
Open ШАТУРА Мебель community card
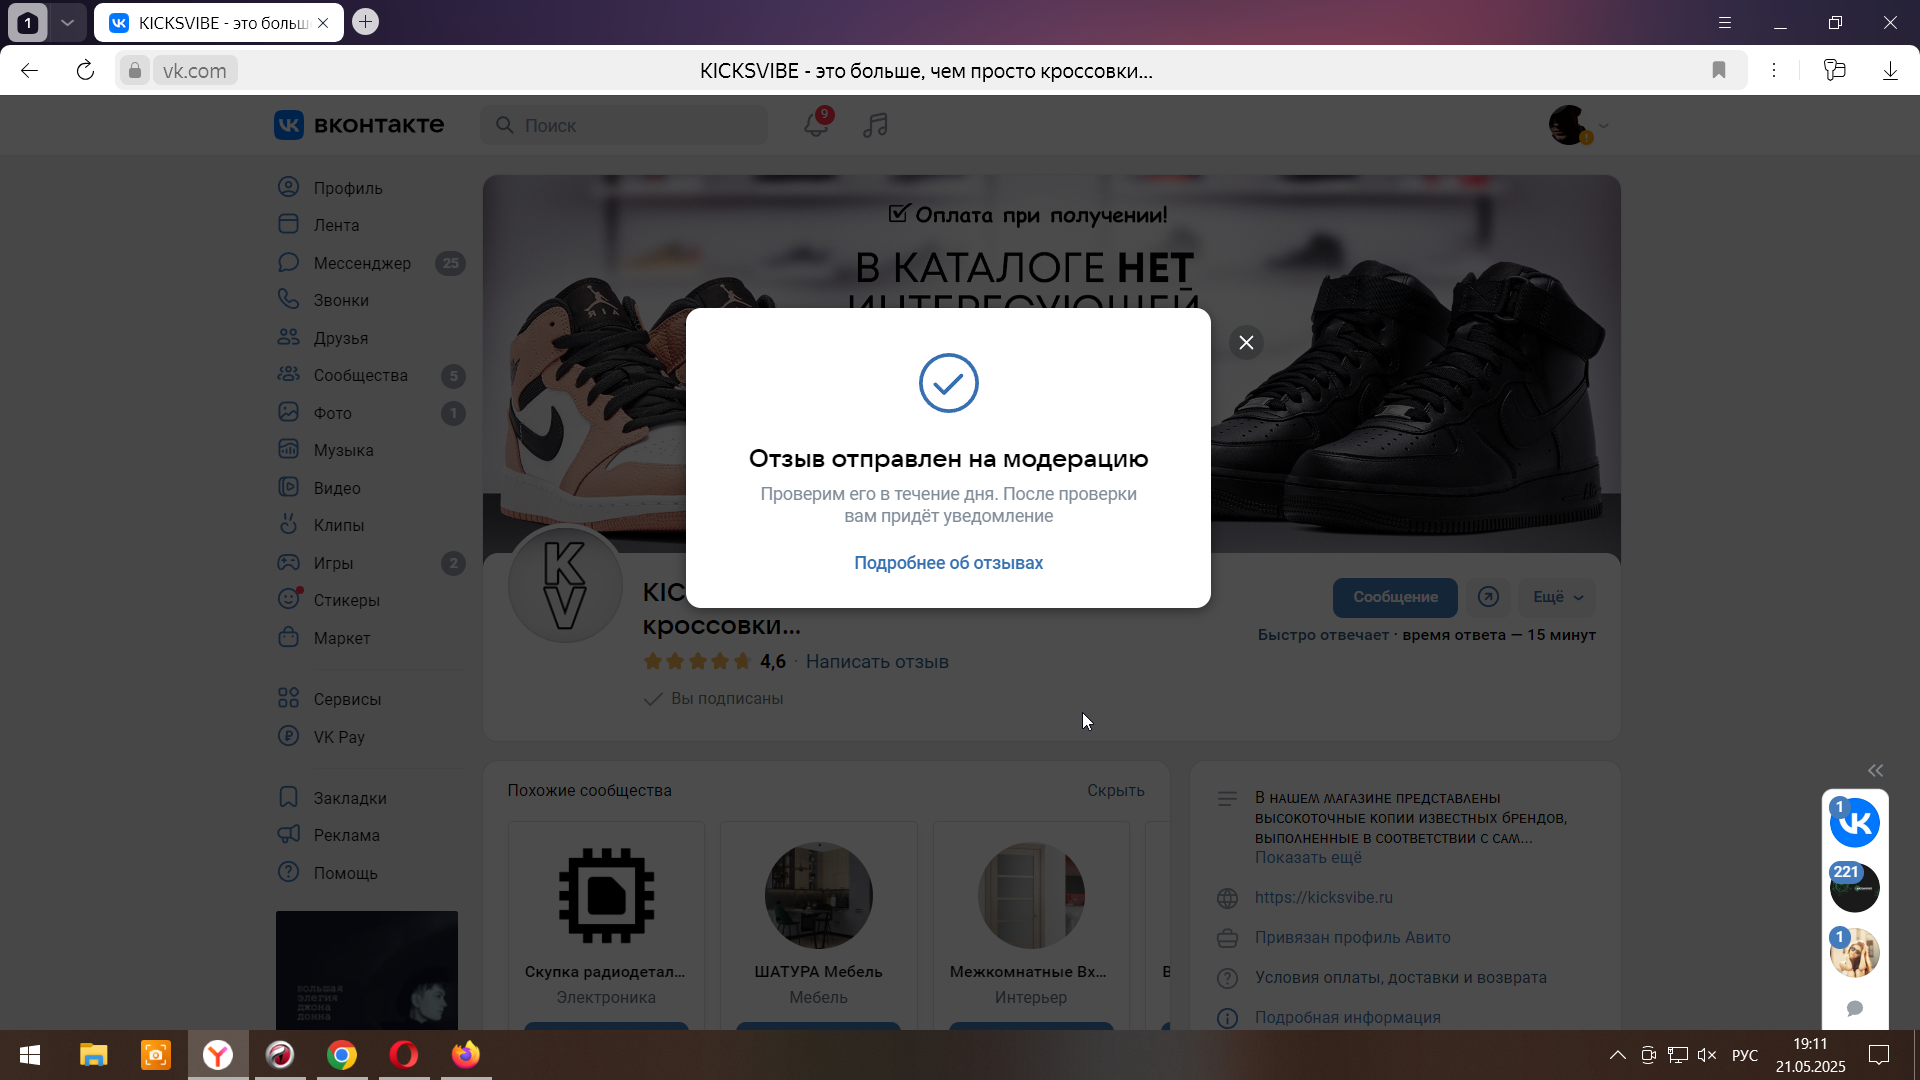click(x=818, y=925)
